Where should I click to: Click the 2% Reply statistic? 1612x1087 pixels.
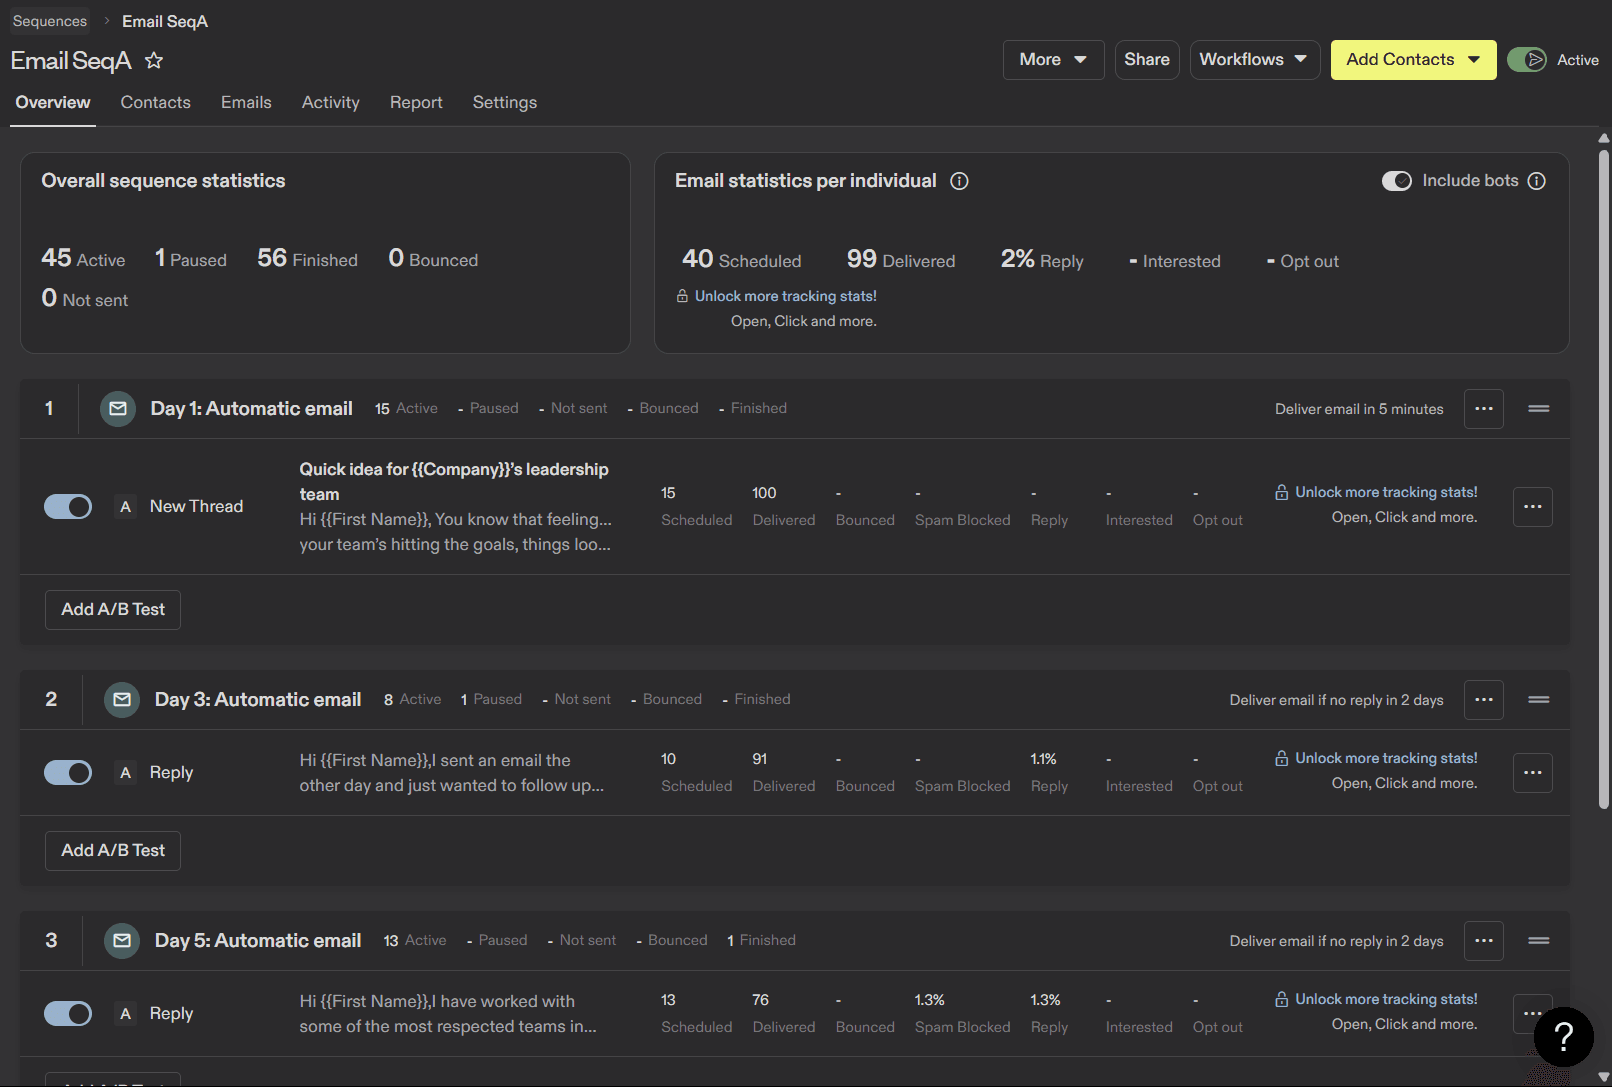point(1042,260)
